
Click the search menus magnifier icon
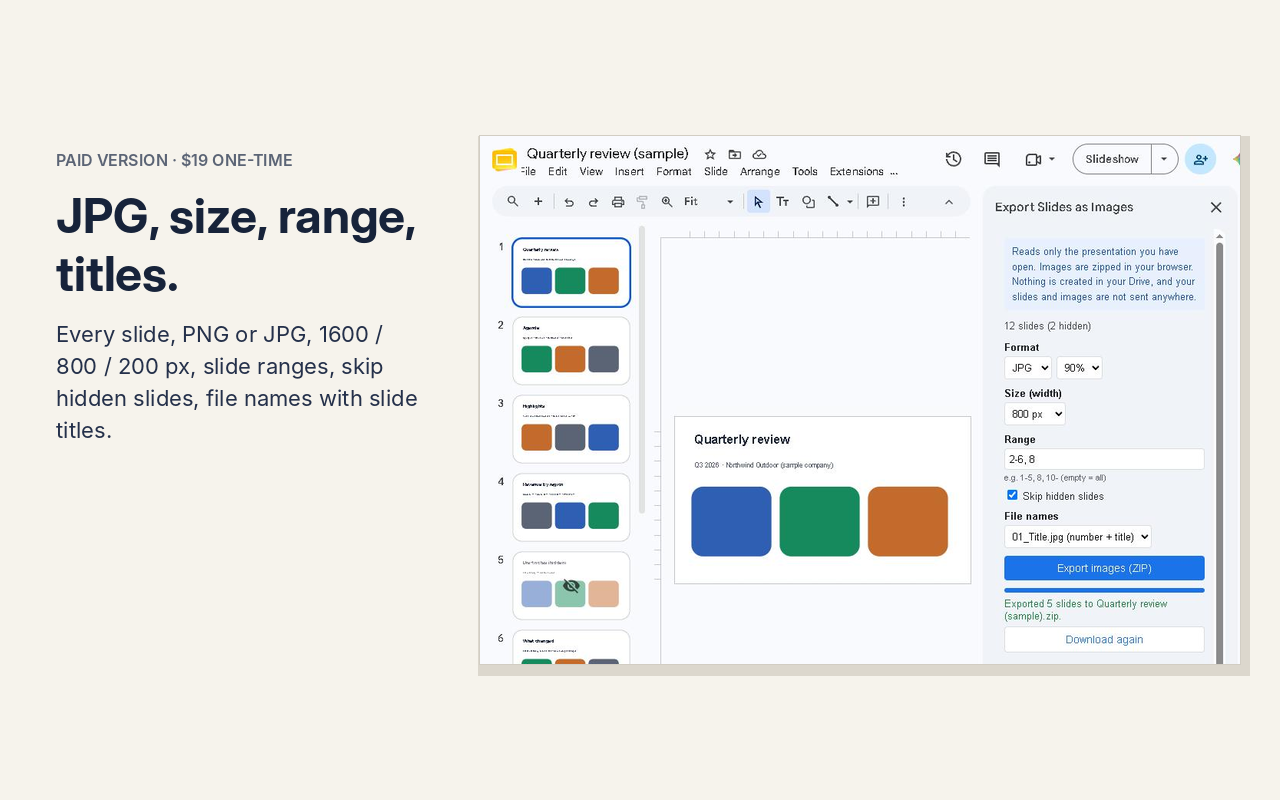pyautogui.click(x=513, y=202)
